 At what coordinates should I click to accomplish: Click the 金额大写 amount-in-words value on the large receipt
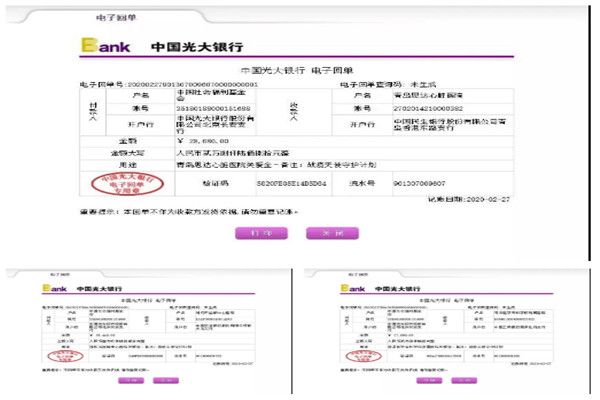233,153
